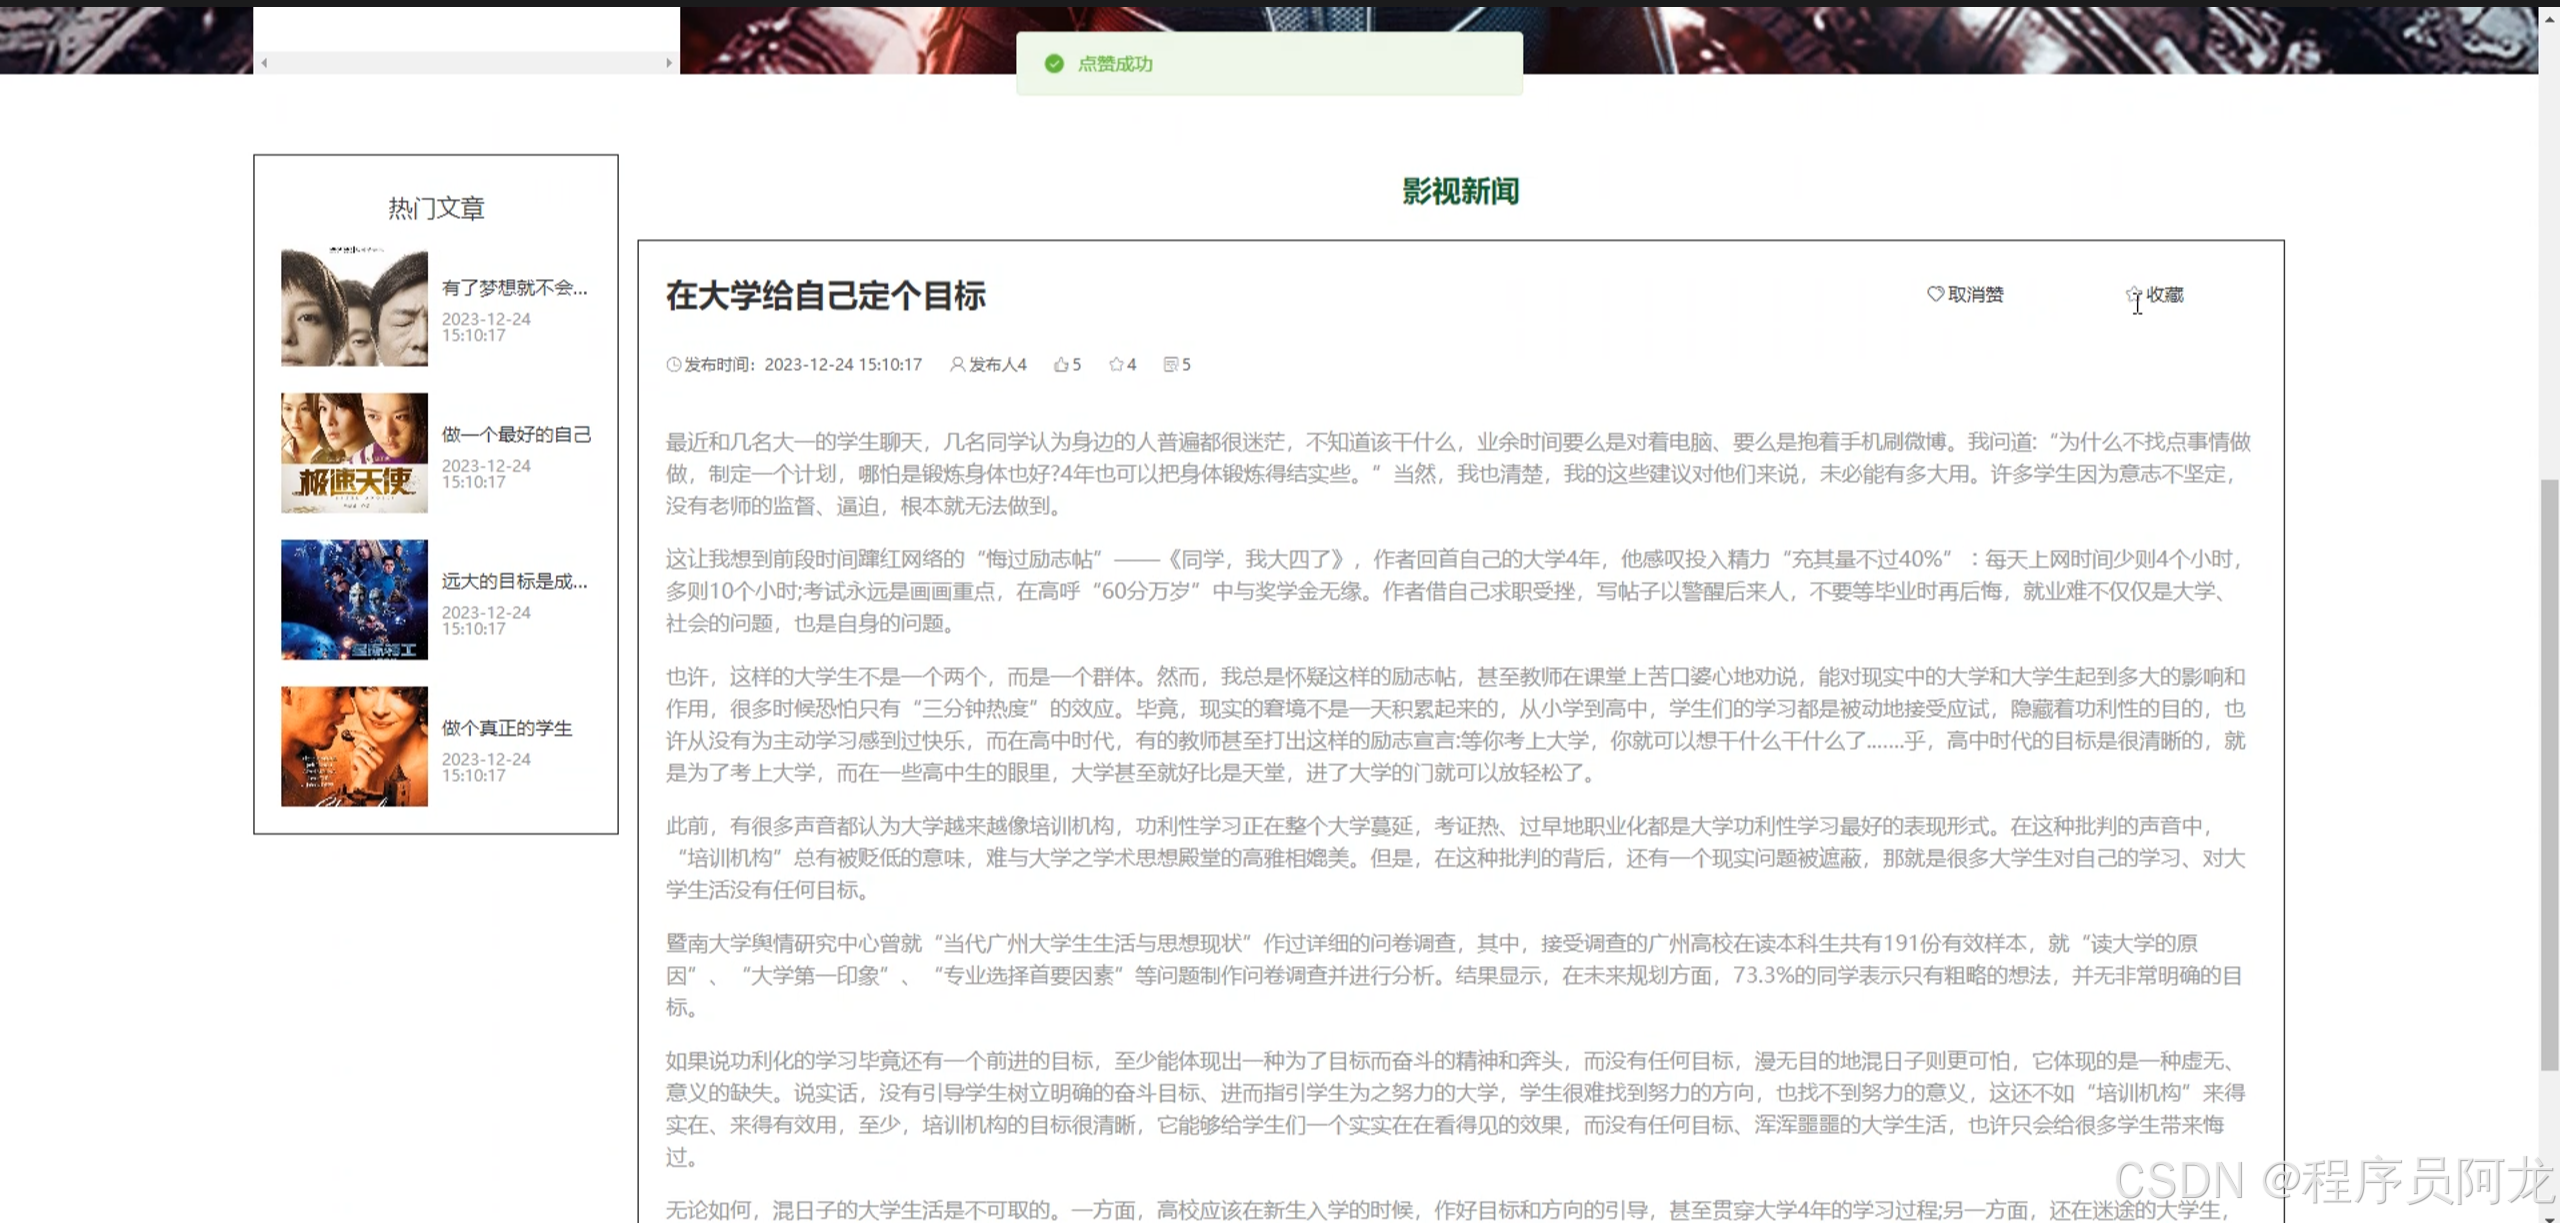Click the vertical page scrollbar thumb
This screenshot has width=2560, height=1223.
click(x=2549, y=775)
